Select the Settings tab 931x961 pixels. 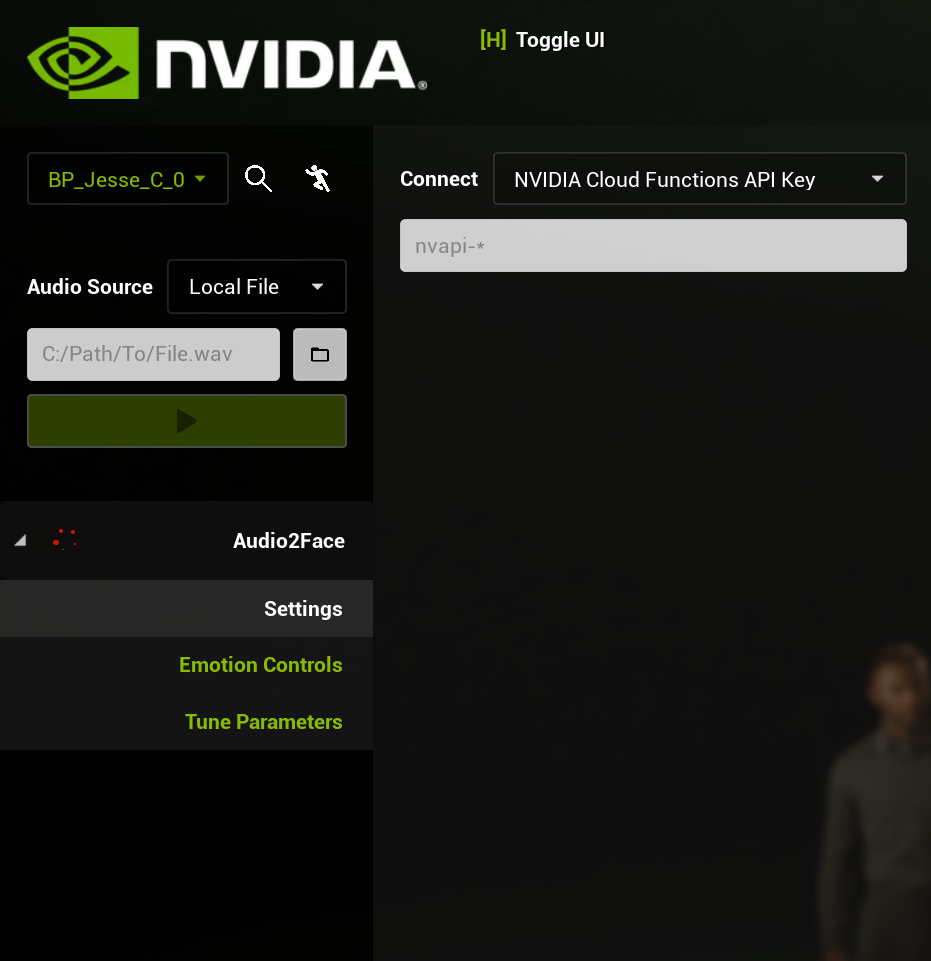pyautogui.click(x=186, y=609)
